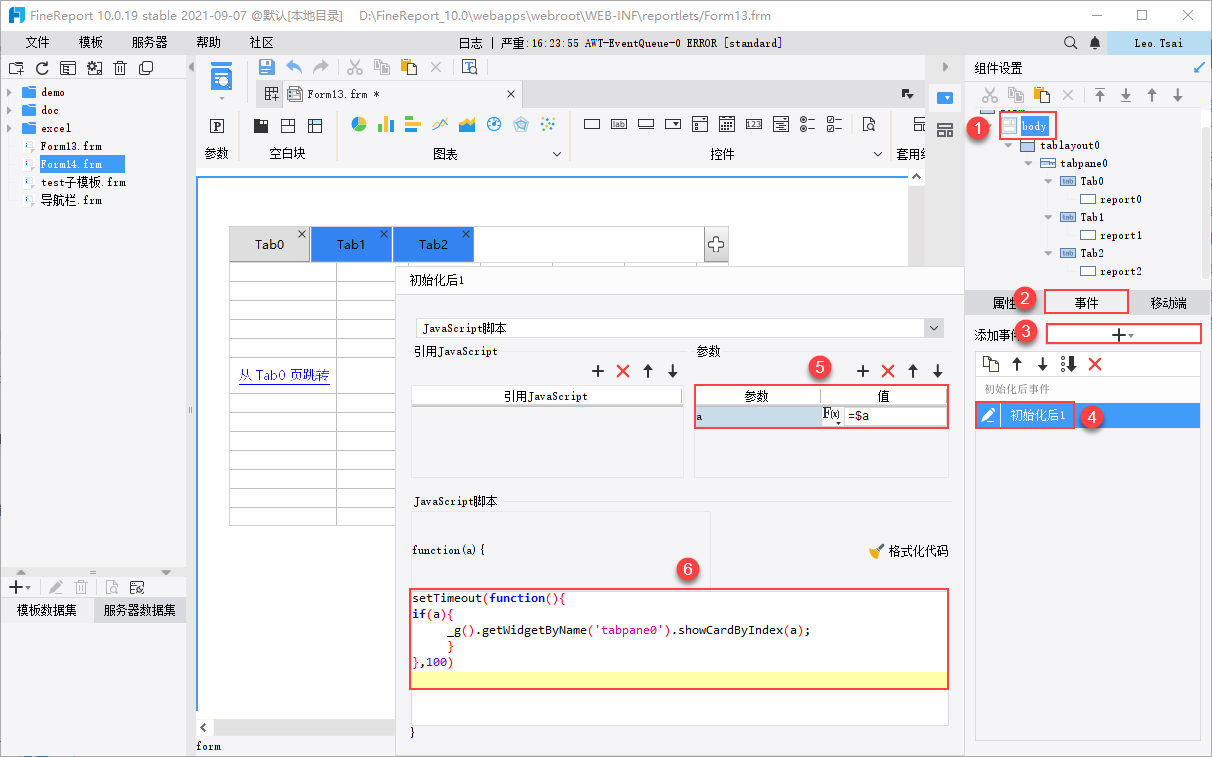Select the radar chart icon
The image size is (1212, 757).
pyautogui.click(x=520, y=125)
